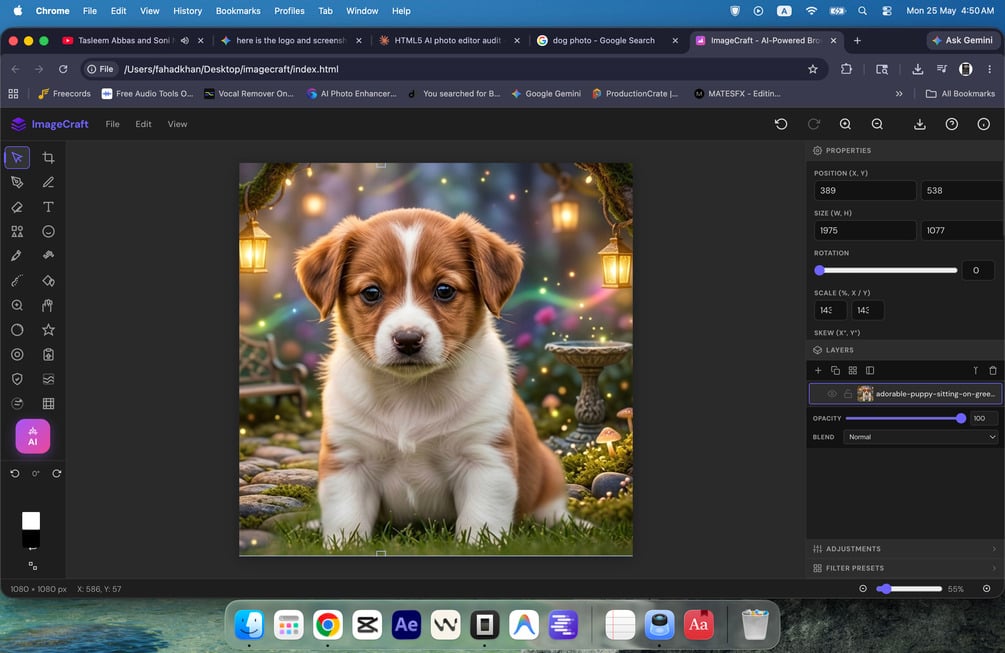
Task: Open the info icon in header
Action: pyautogui.click(x=984, y=124)
